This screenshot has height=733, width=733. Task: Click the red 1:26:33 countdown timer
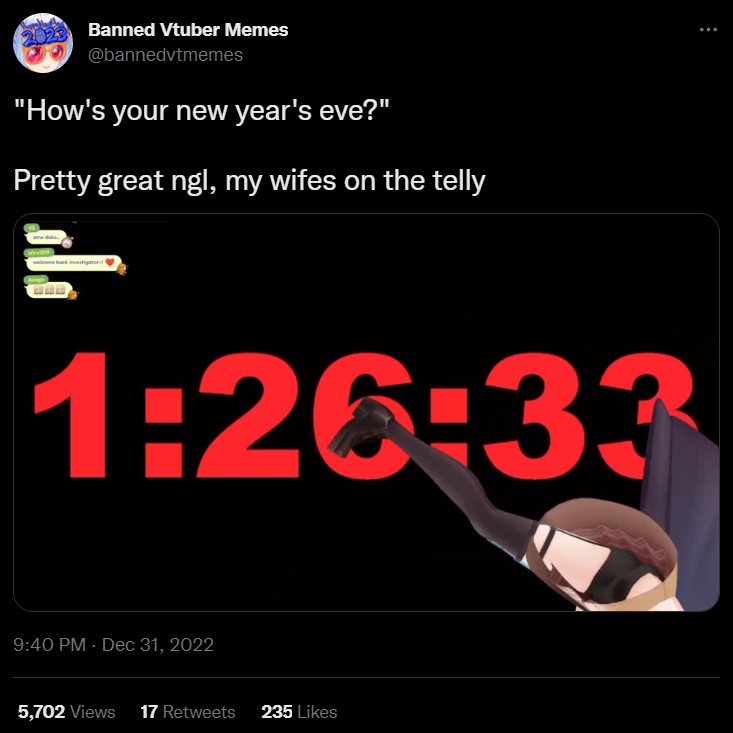click(365, 416)
